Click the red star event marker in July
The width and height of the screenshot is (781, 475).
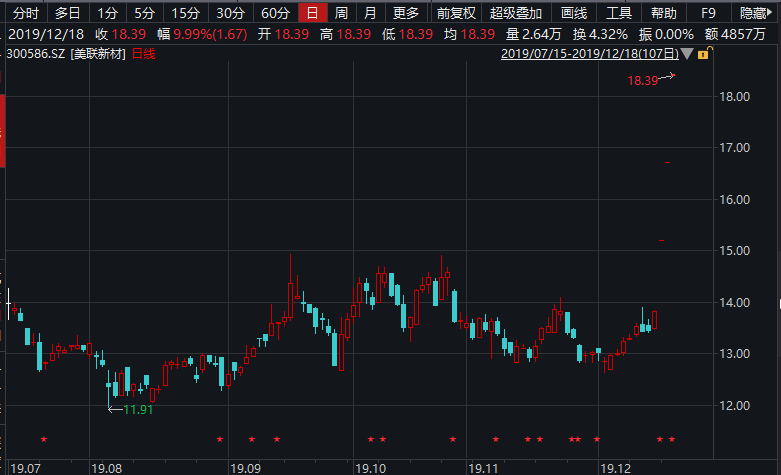point(44,439)
